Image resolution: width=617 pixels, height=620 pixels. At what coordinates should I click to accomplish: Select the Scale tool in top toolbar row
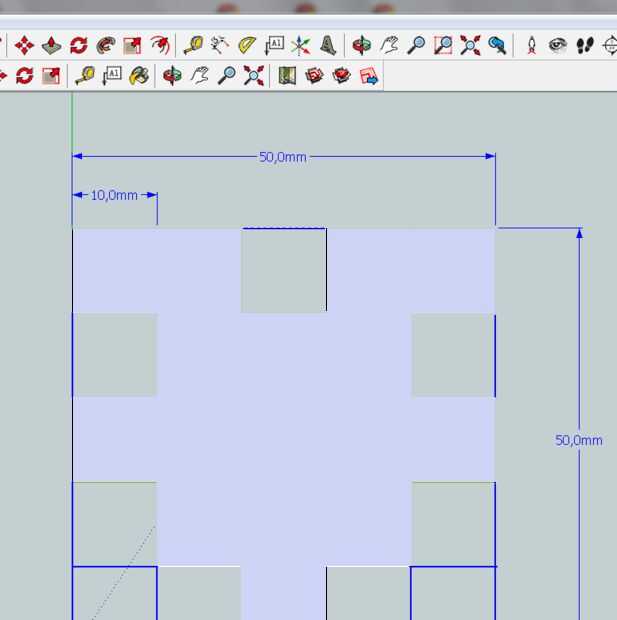(132, 45)
